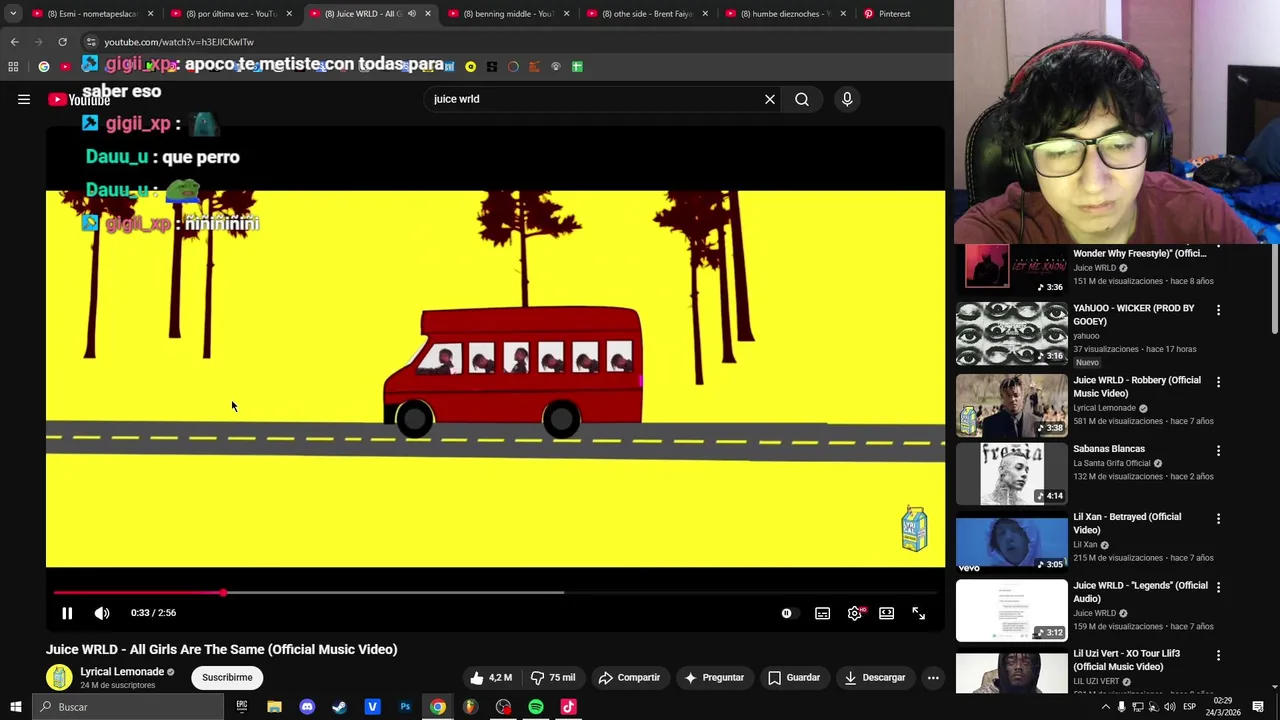Screen dimensions: 1280x720
Task: Enter fullscreen on the video player
Action: click(x=919, y=613)
